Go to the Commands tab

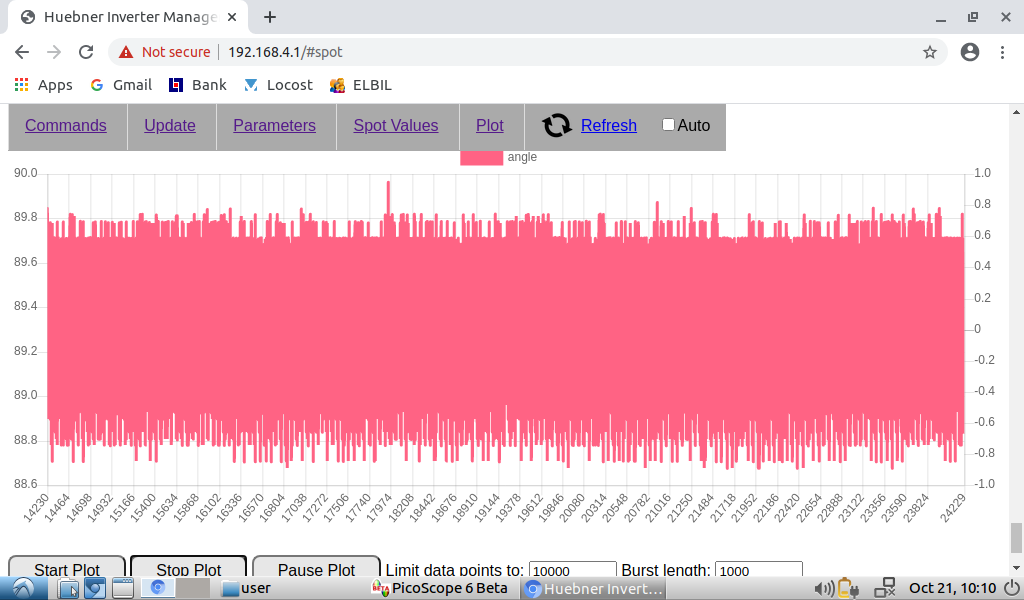coord(66,125)
